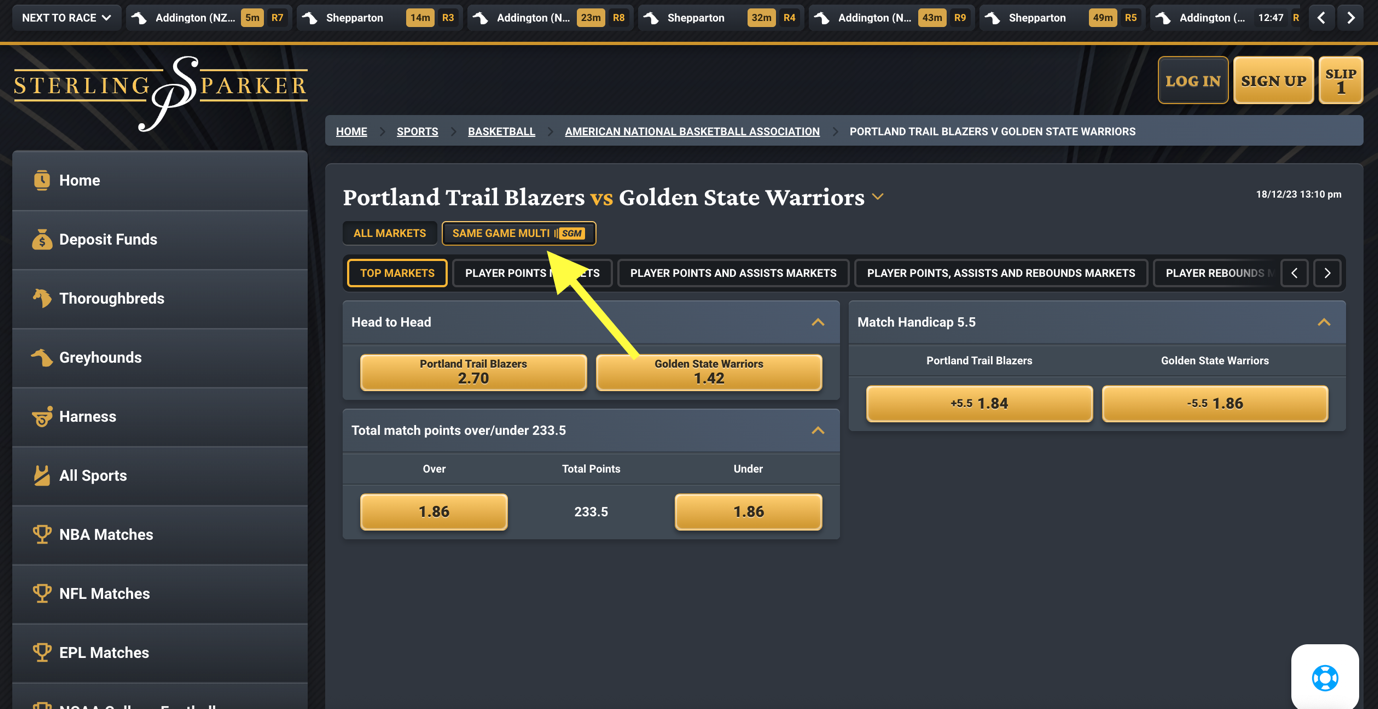
Task: Collapse the Match Handicap 5.5 panel
Action: tap(1324, 322)
